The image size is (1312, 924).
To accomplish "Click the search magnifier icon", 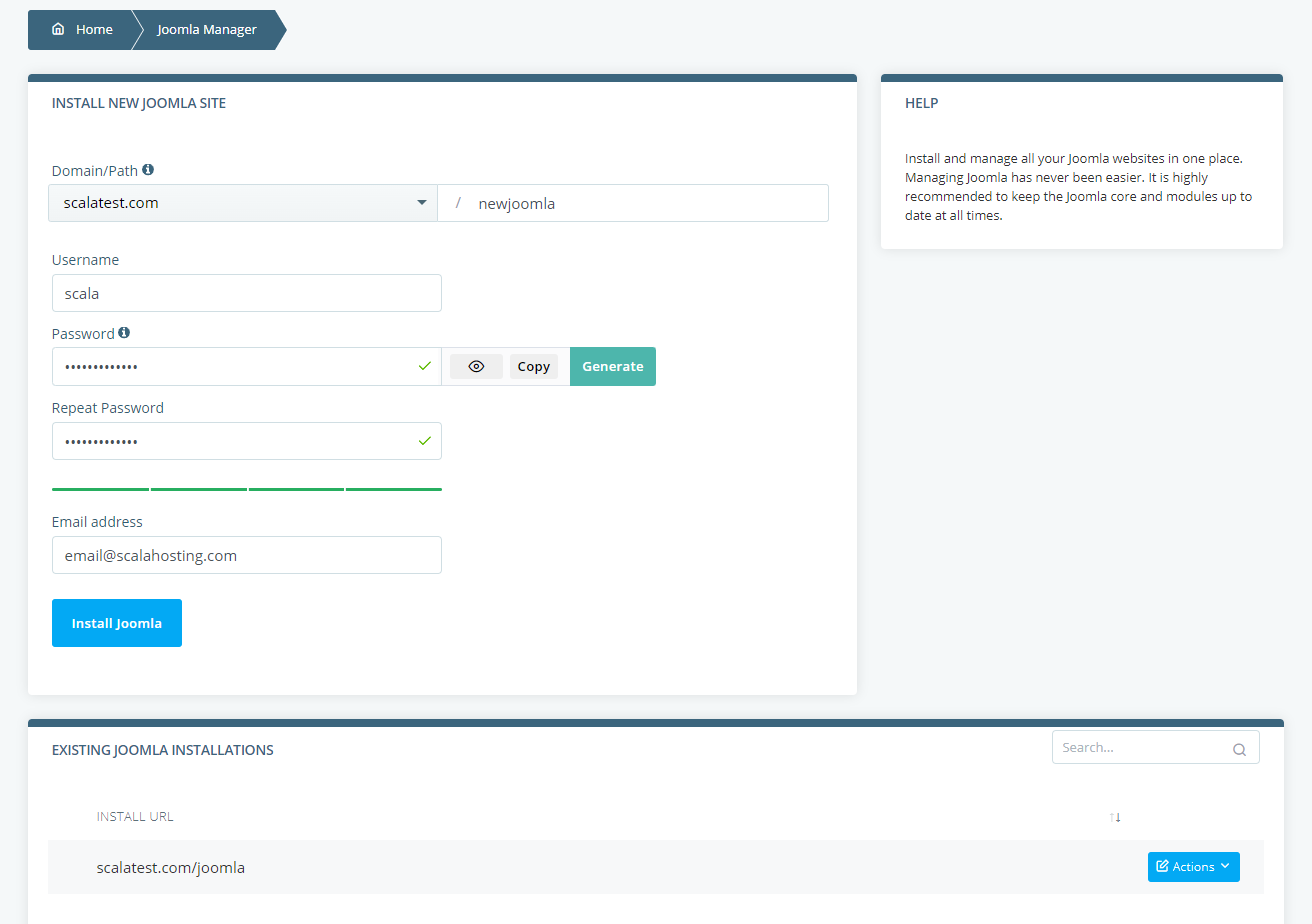I will [1239, 749].
